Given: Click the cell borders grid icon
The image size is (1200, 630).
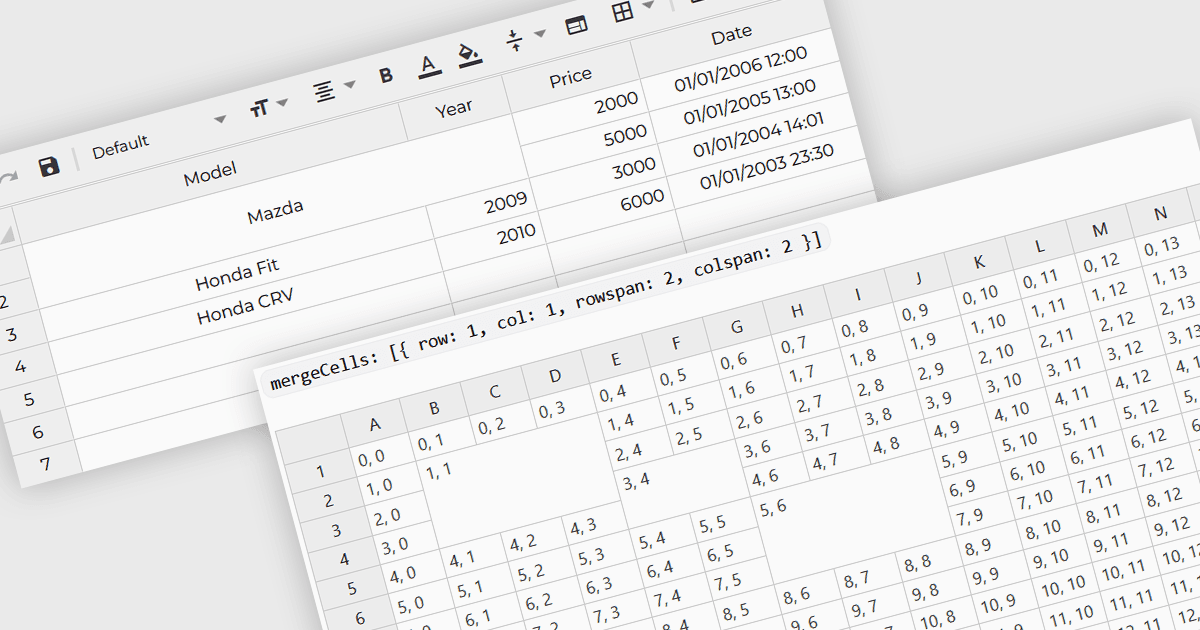Looking at the screenshot, I should point(623,12).
